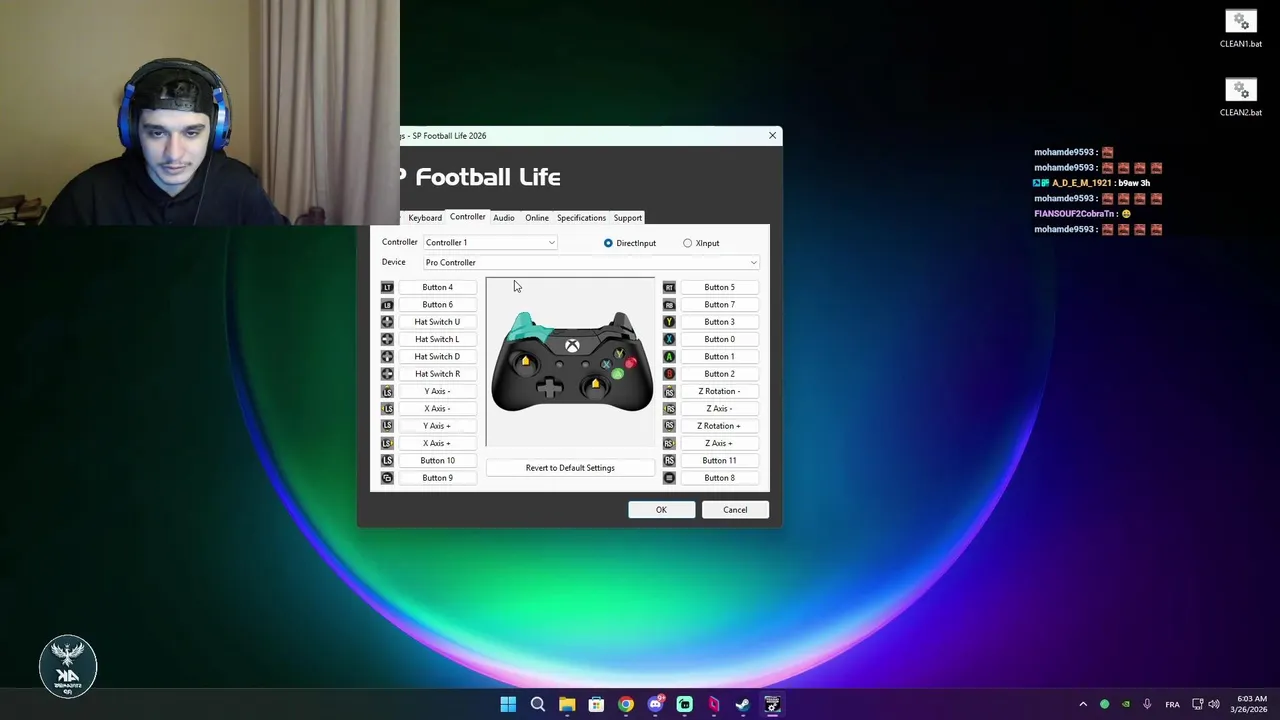Remap the X Axis - assignment
This screenshot has height=720, width=1280.
(437, 408)
